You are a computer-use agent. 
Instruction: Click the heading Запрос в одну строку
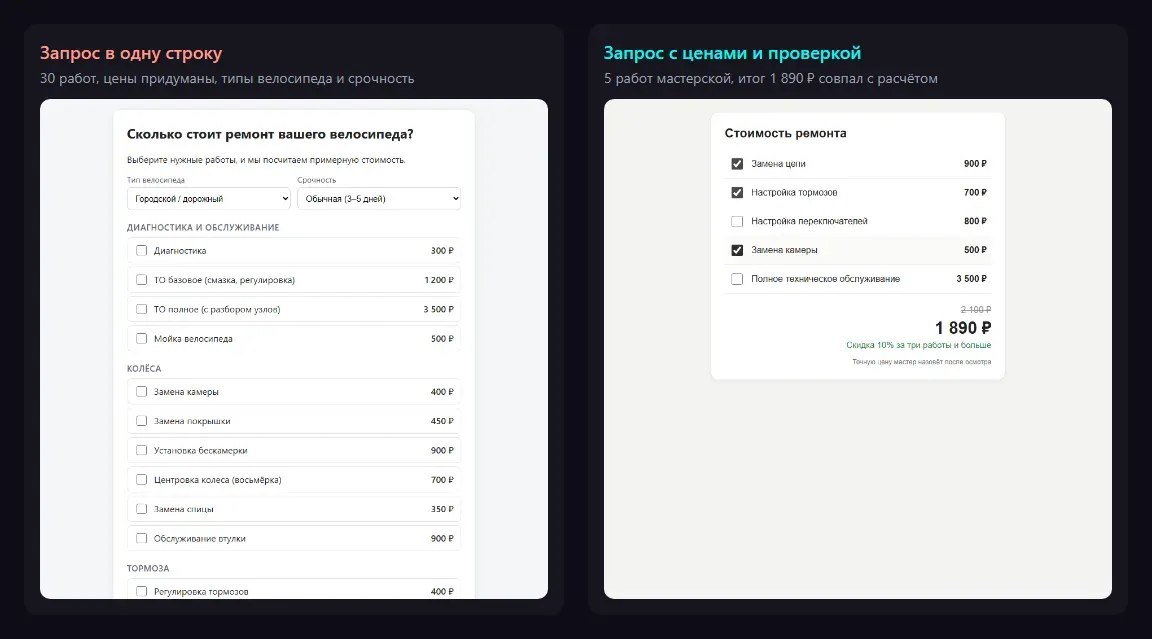point(131,53)
